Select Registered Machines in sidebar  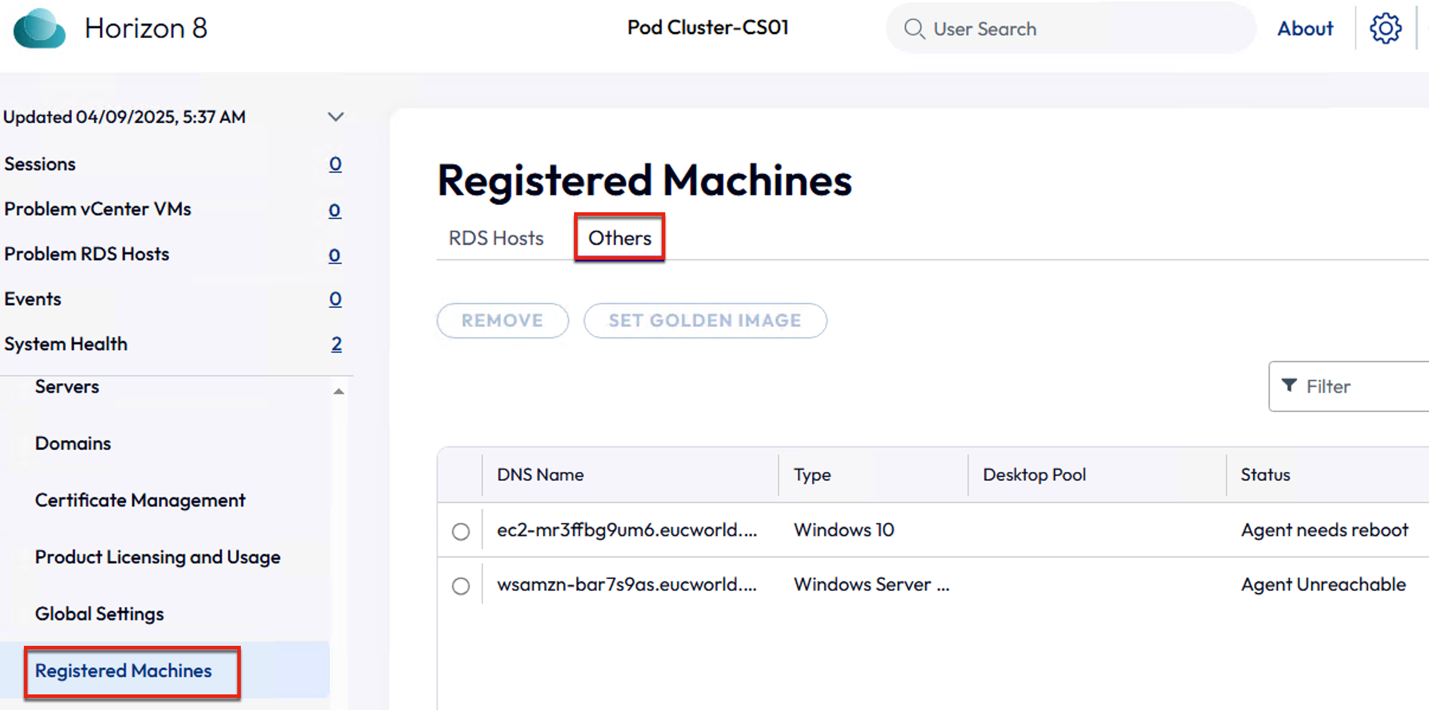coord(123,671)
